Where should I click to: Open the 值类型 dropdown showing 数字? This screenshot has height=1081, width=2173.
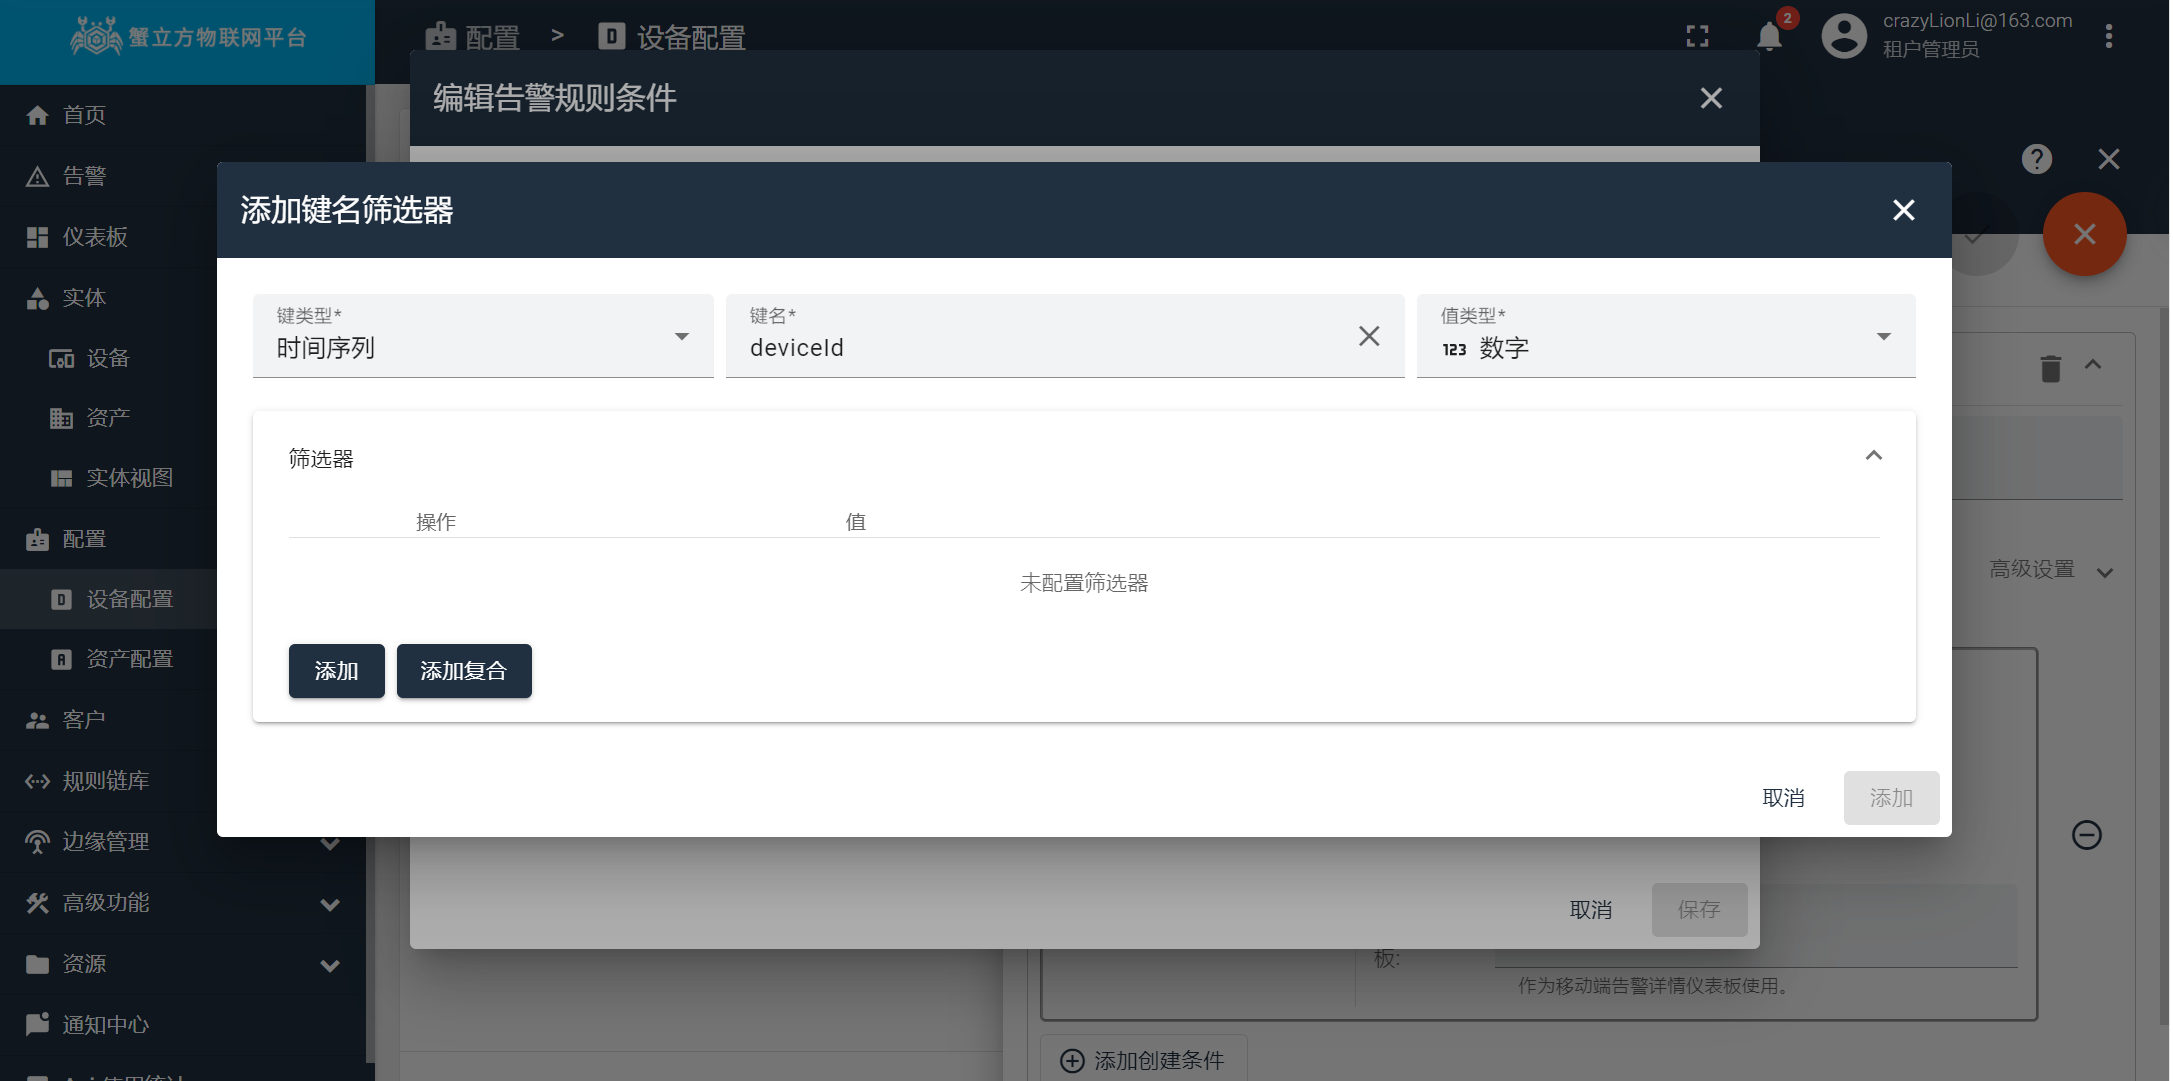pyautogui.click(x=1666, y=336)
